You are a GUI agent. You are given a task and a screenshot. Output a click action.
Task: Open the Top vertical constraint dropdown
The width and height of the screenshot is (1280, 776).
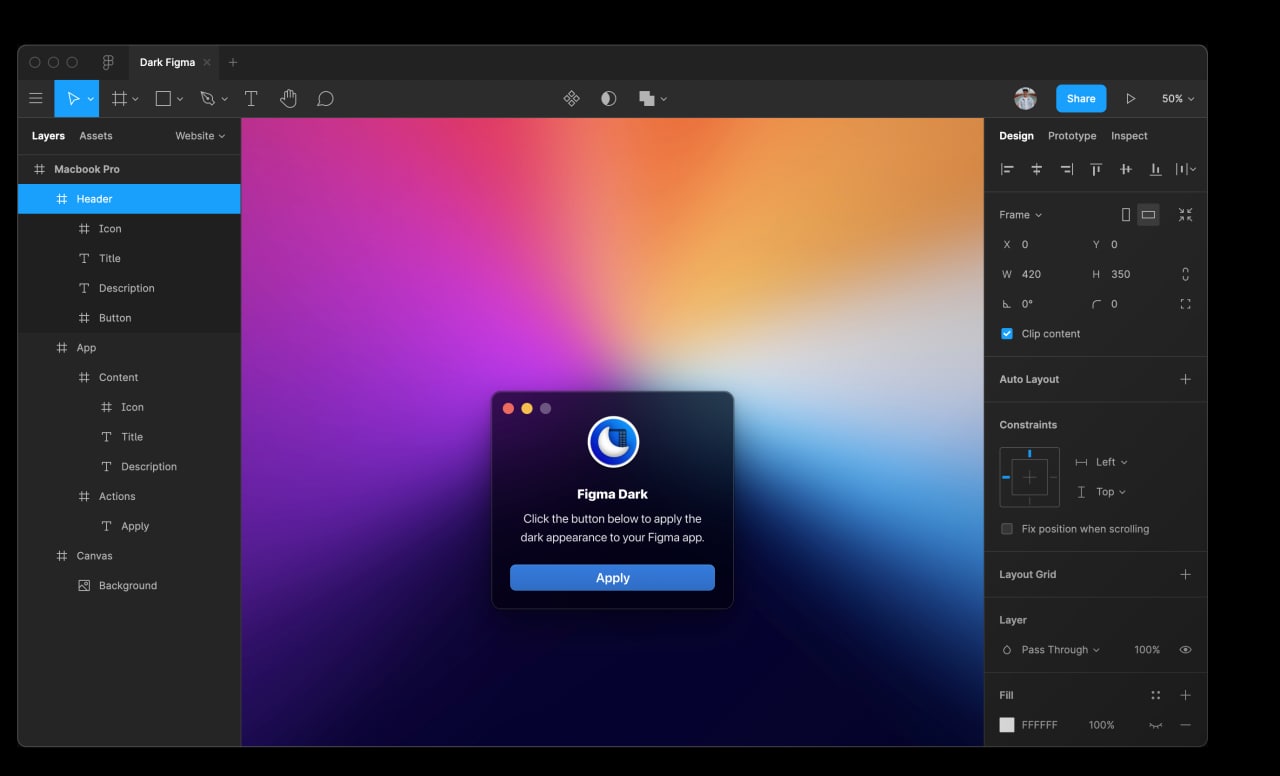[1110, 492]
